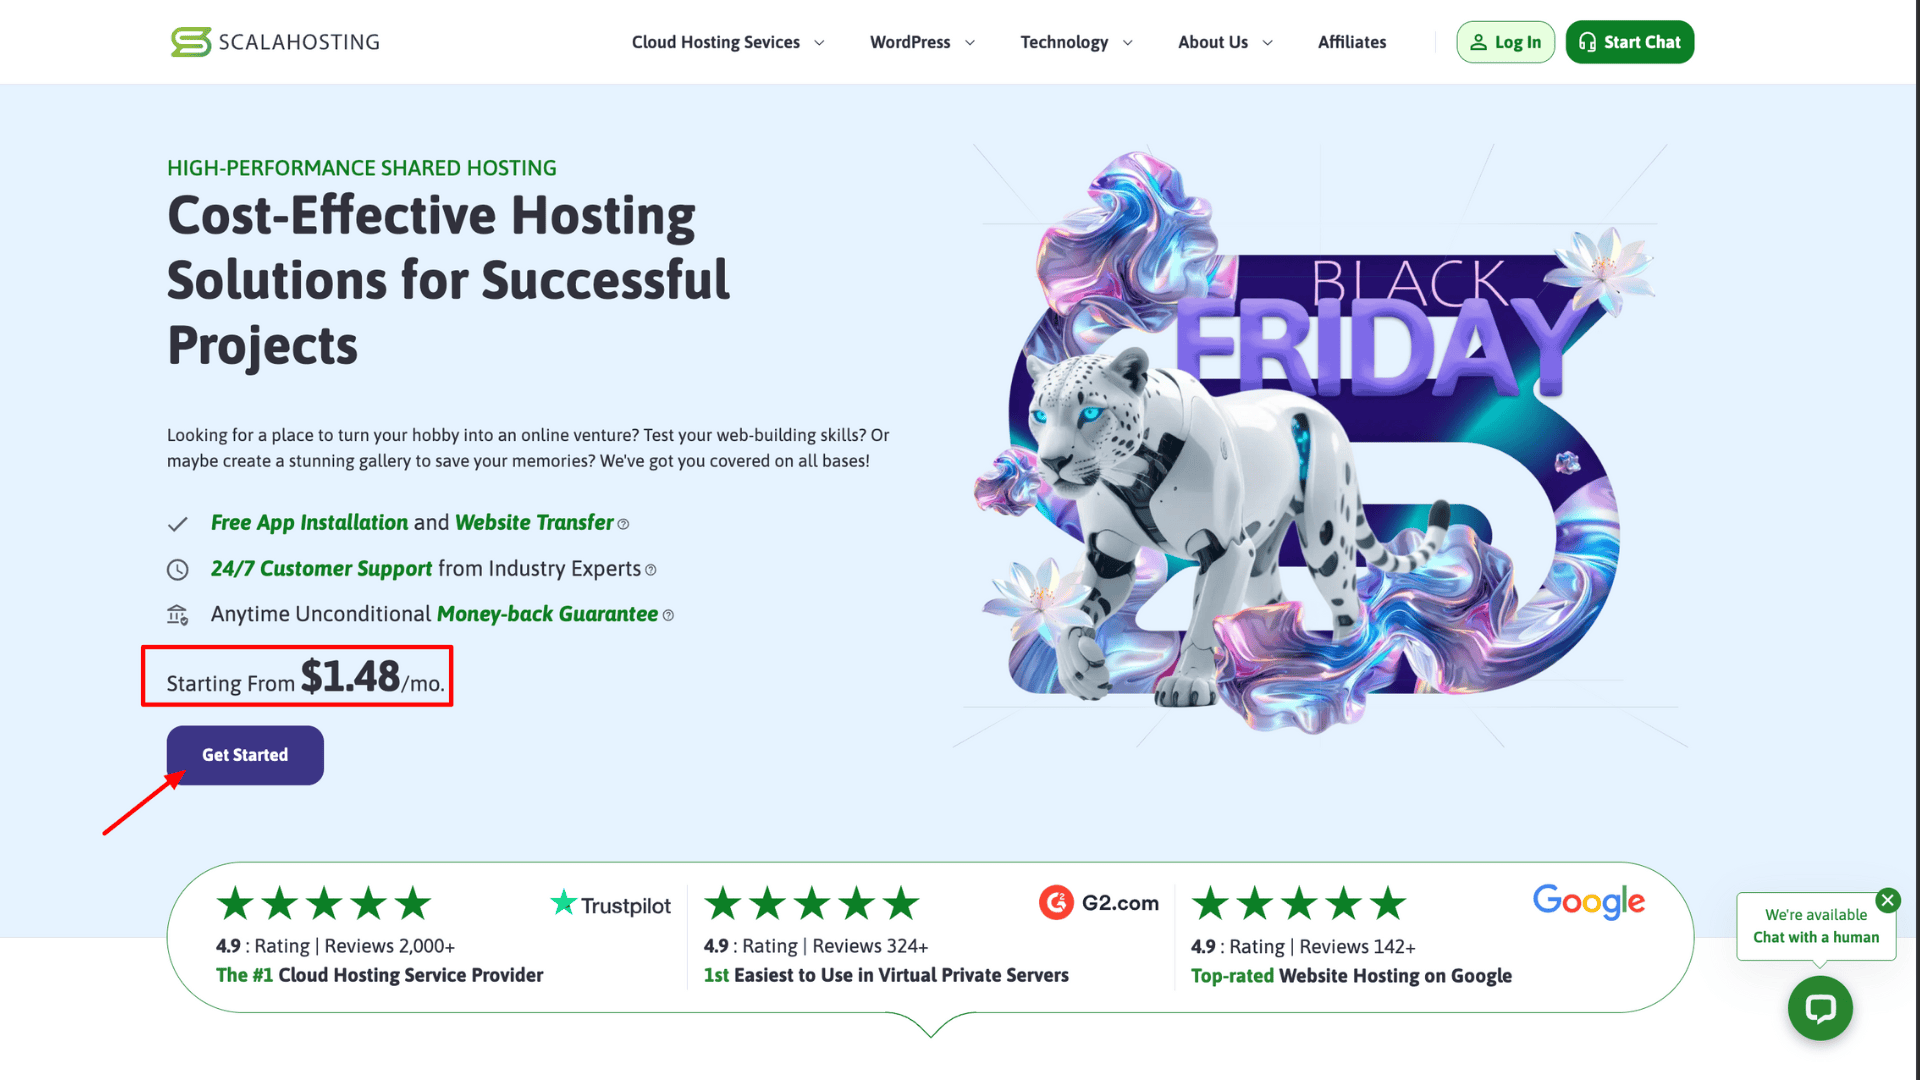Click the ScalaHosting logo

pyautogui.click(x=275, y=42)
